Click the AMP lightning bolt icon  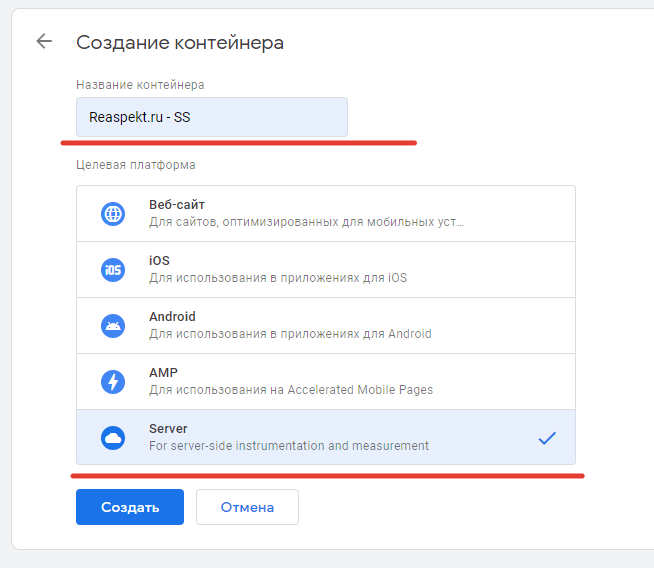tap(113, 382)
